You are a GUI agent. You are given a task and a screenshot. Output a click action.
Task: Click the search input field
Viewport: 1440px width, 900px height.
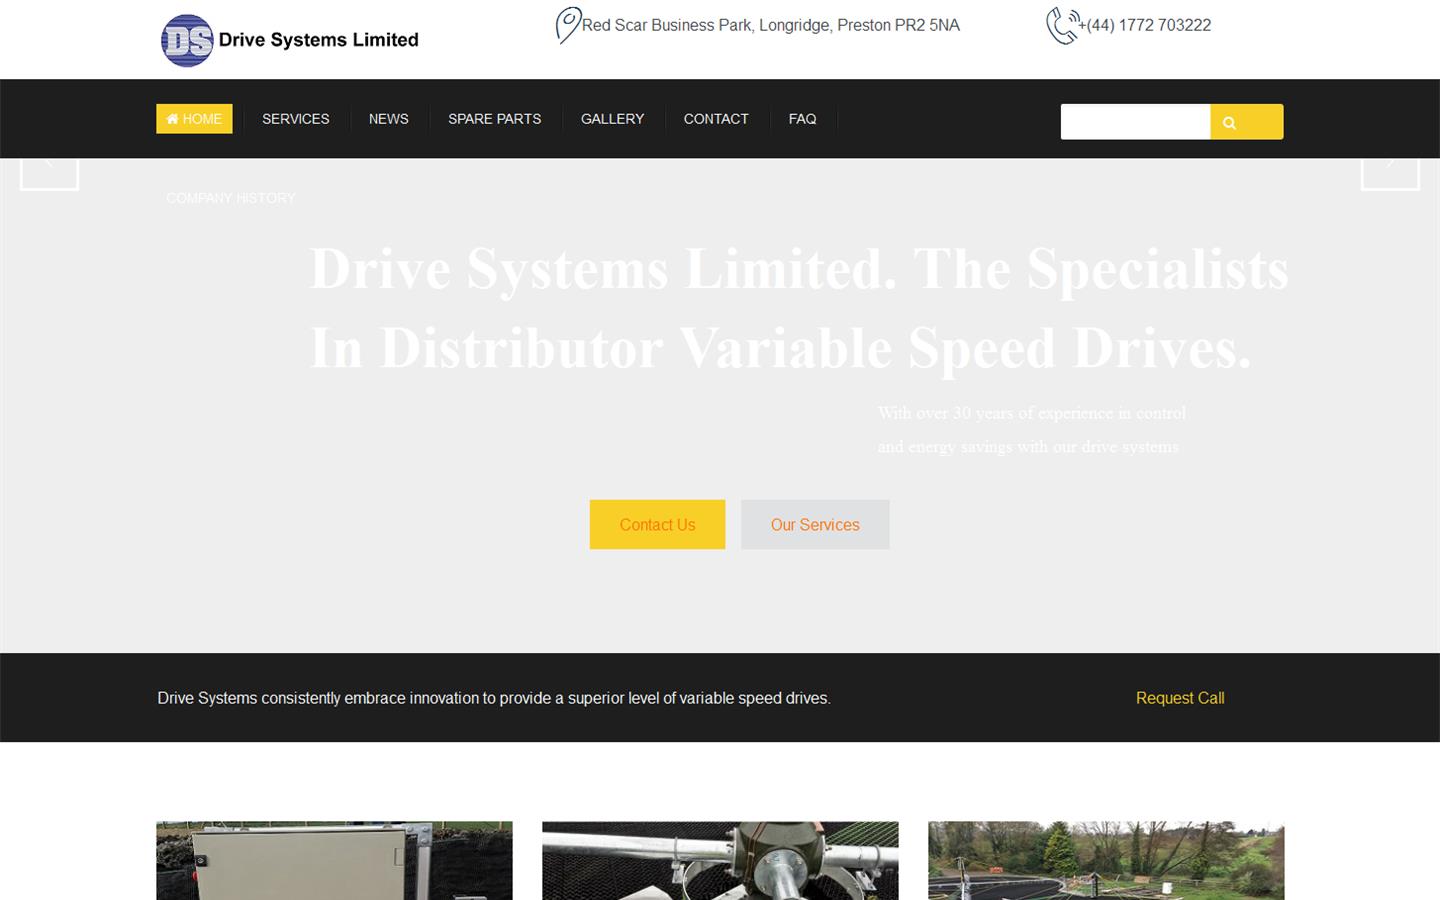[x=1135, y=122]
